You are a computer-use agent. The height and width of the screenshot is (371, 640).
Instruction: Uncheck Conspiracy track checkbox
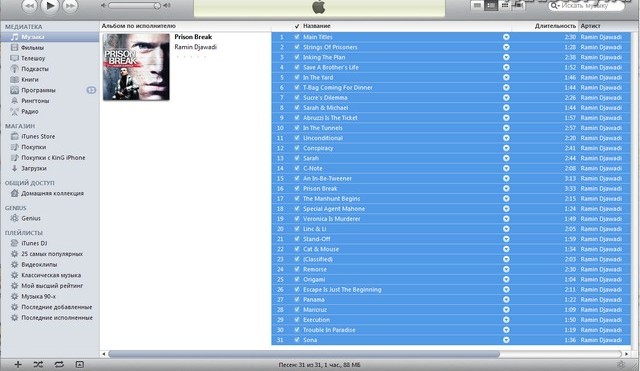[297, 148]
